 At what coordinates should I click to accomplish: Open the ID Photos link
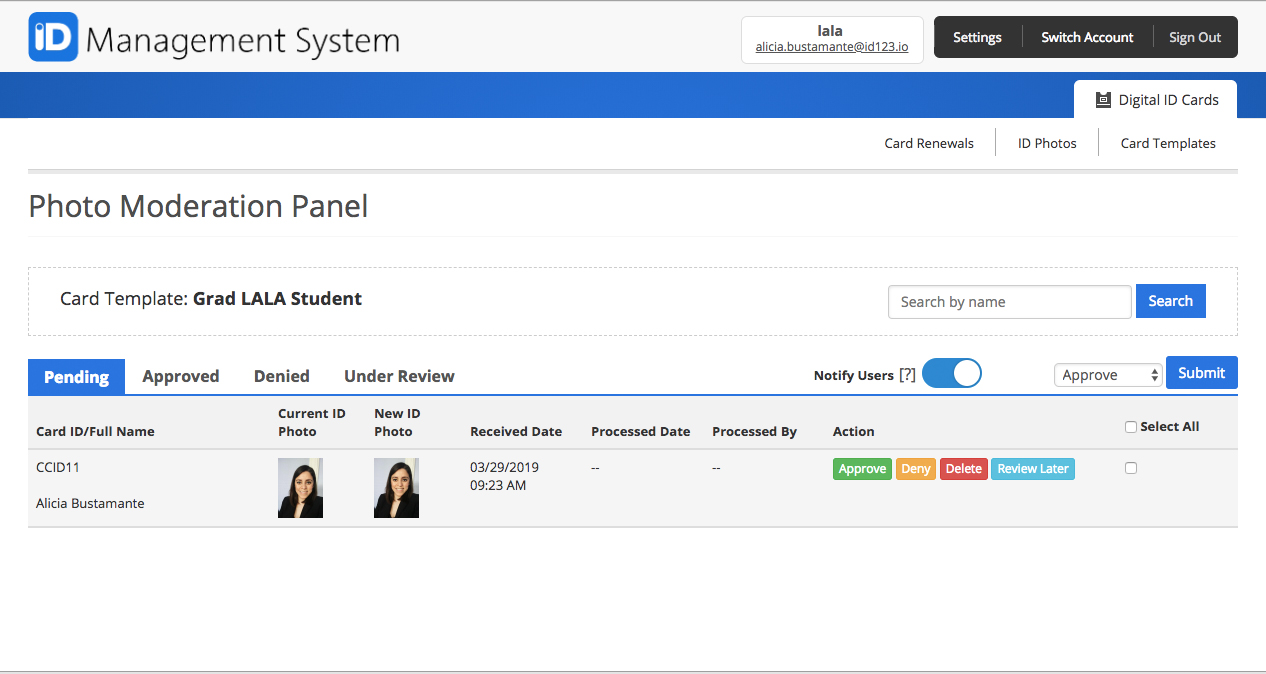click(x=1047, y=143)
